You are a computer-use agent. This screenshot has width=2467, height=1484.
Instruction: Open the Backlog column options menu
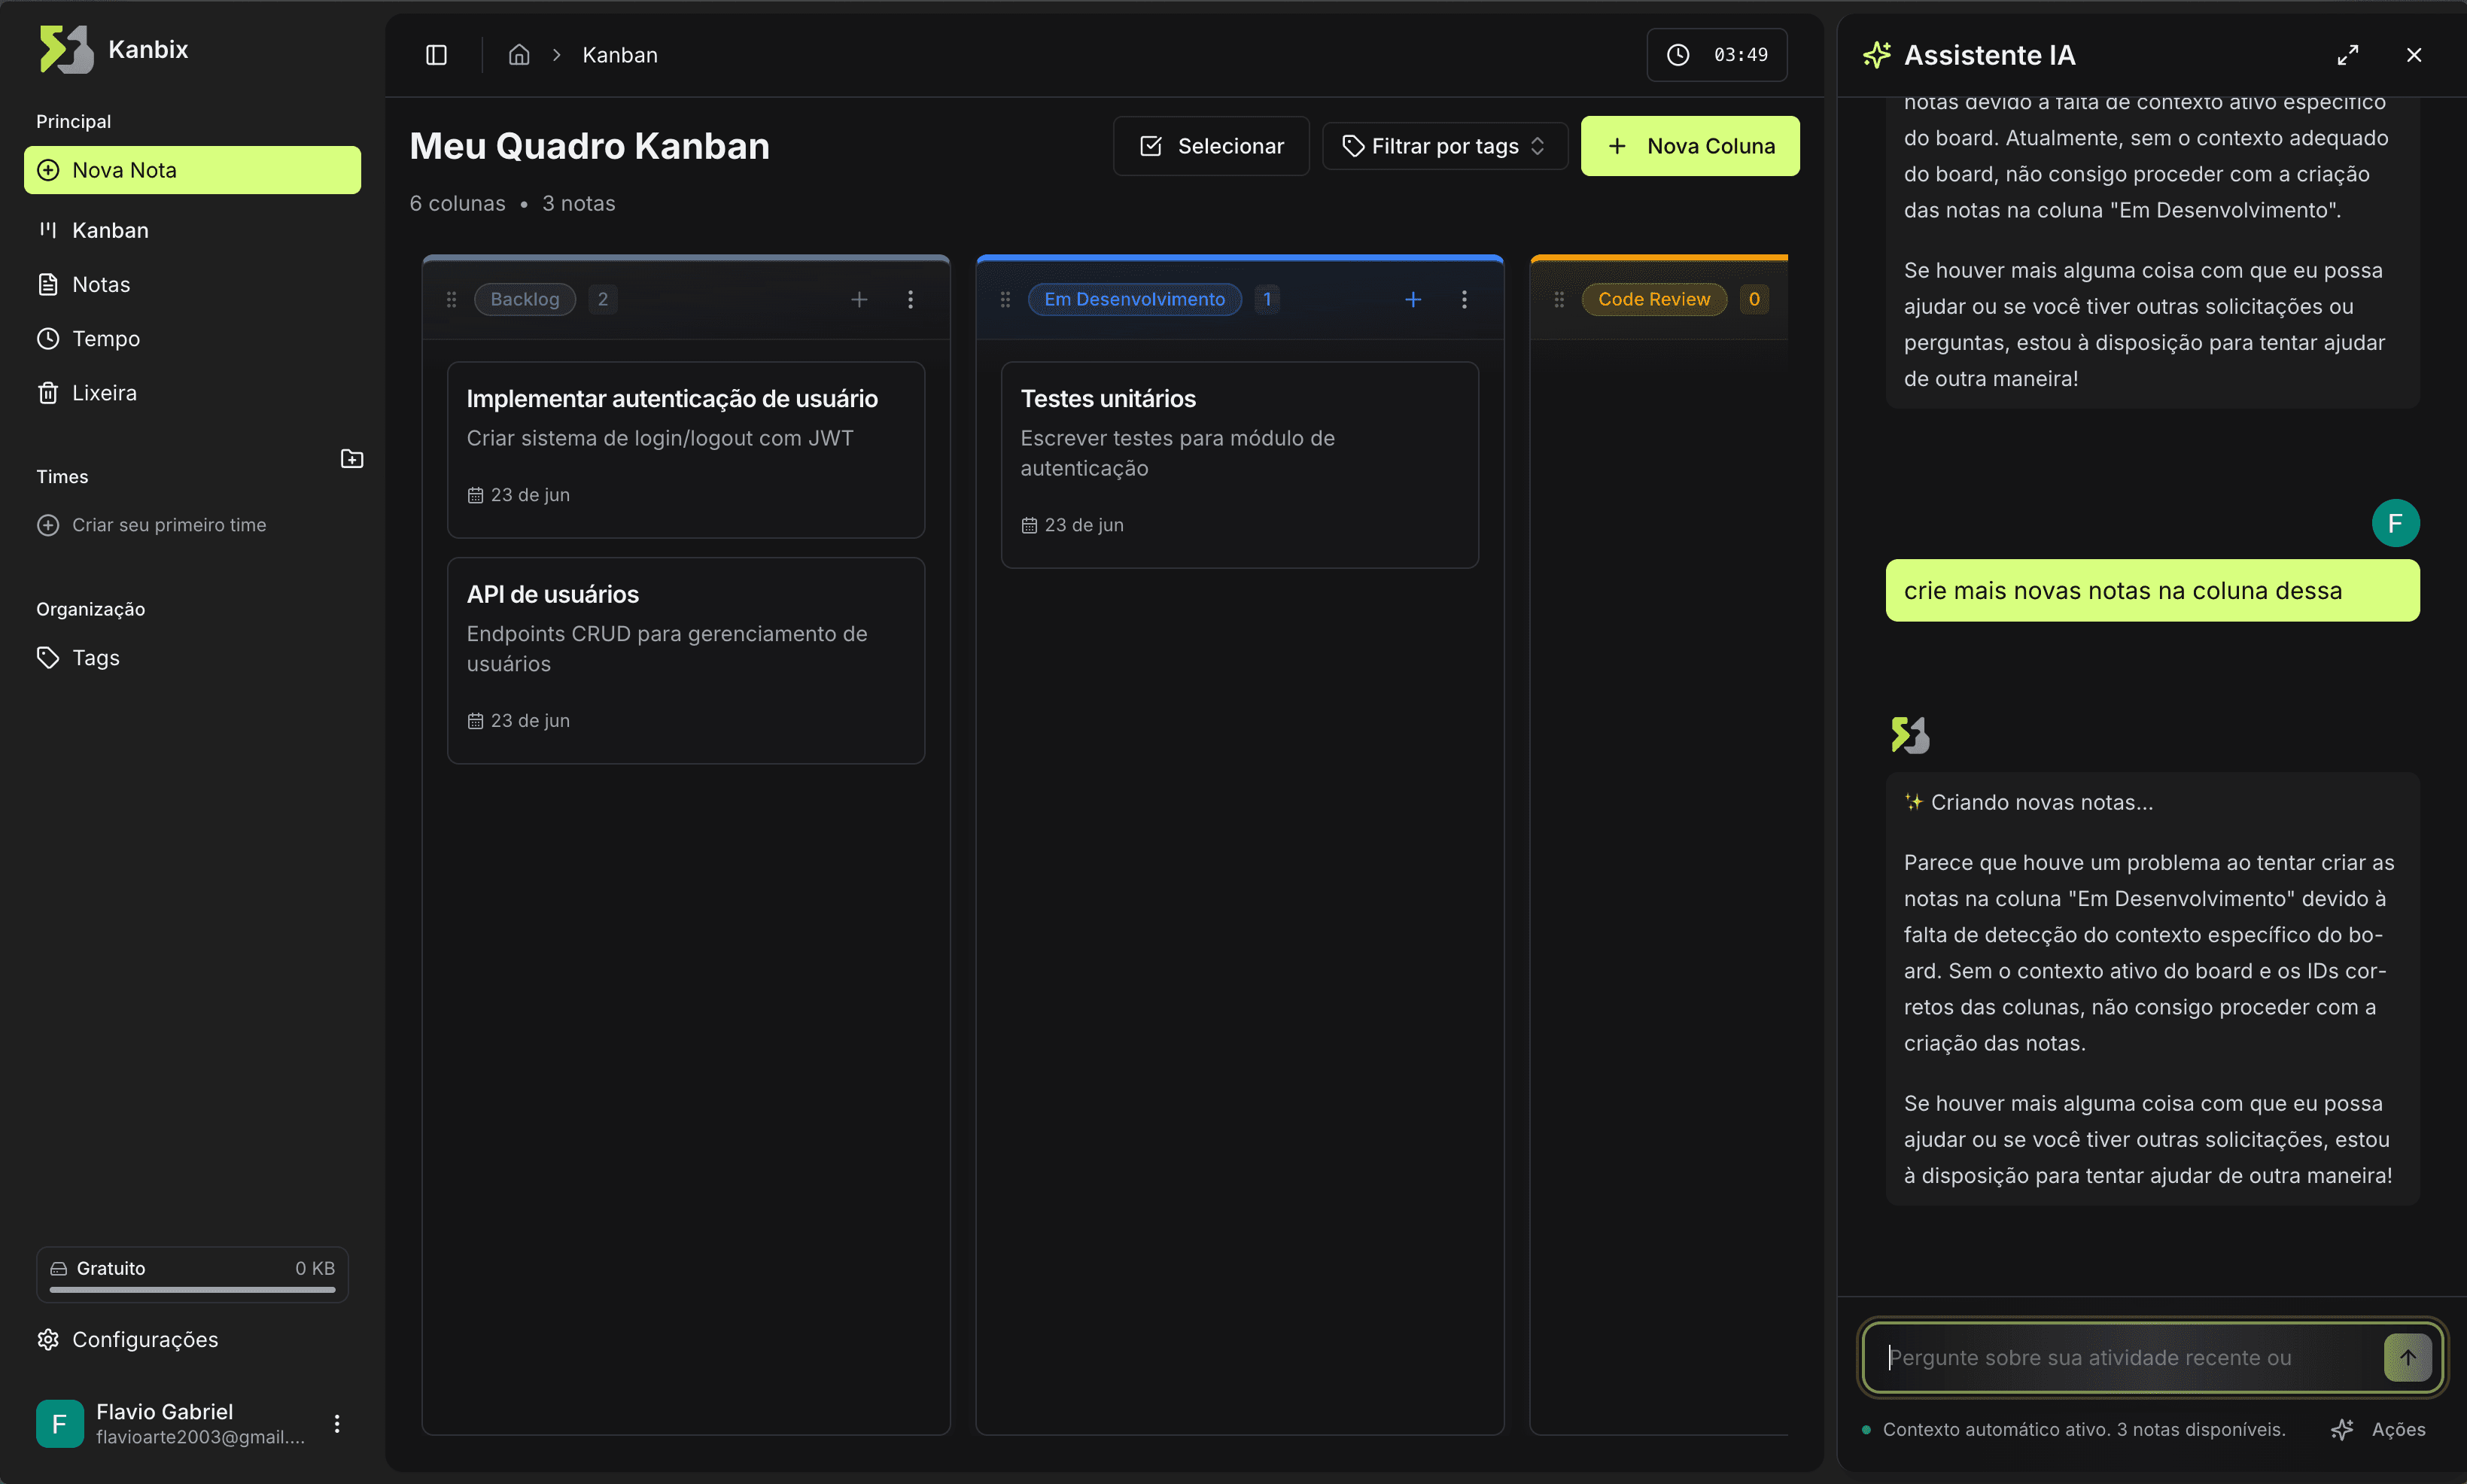point(911,298)
